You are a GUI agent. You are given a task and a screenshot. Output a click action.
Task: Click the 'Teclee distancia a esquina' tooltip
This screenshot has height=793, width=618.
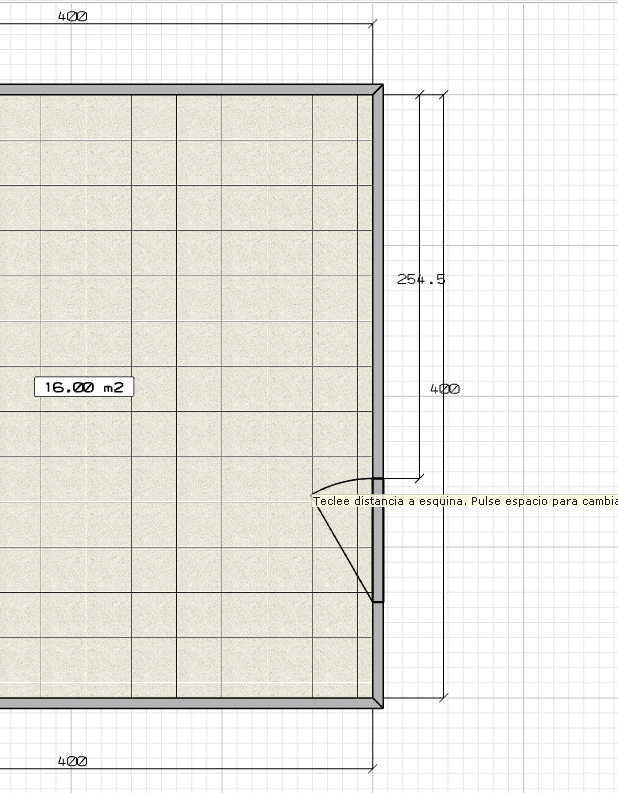(465, 501)
